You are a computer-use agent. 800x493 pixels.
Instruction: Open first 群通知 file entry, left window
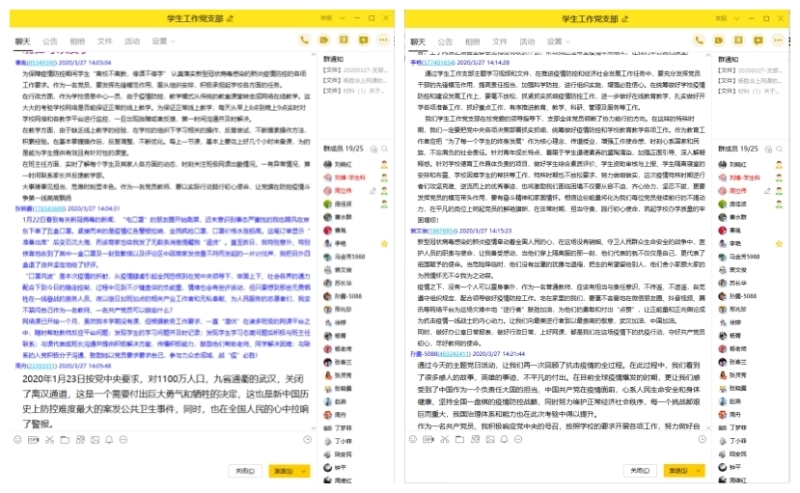click(x=355, y=70)
